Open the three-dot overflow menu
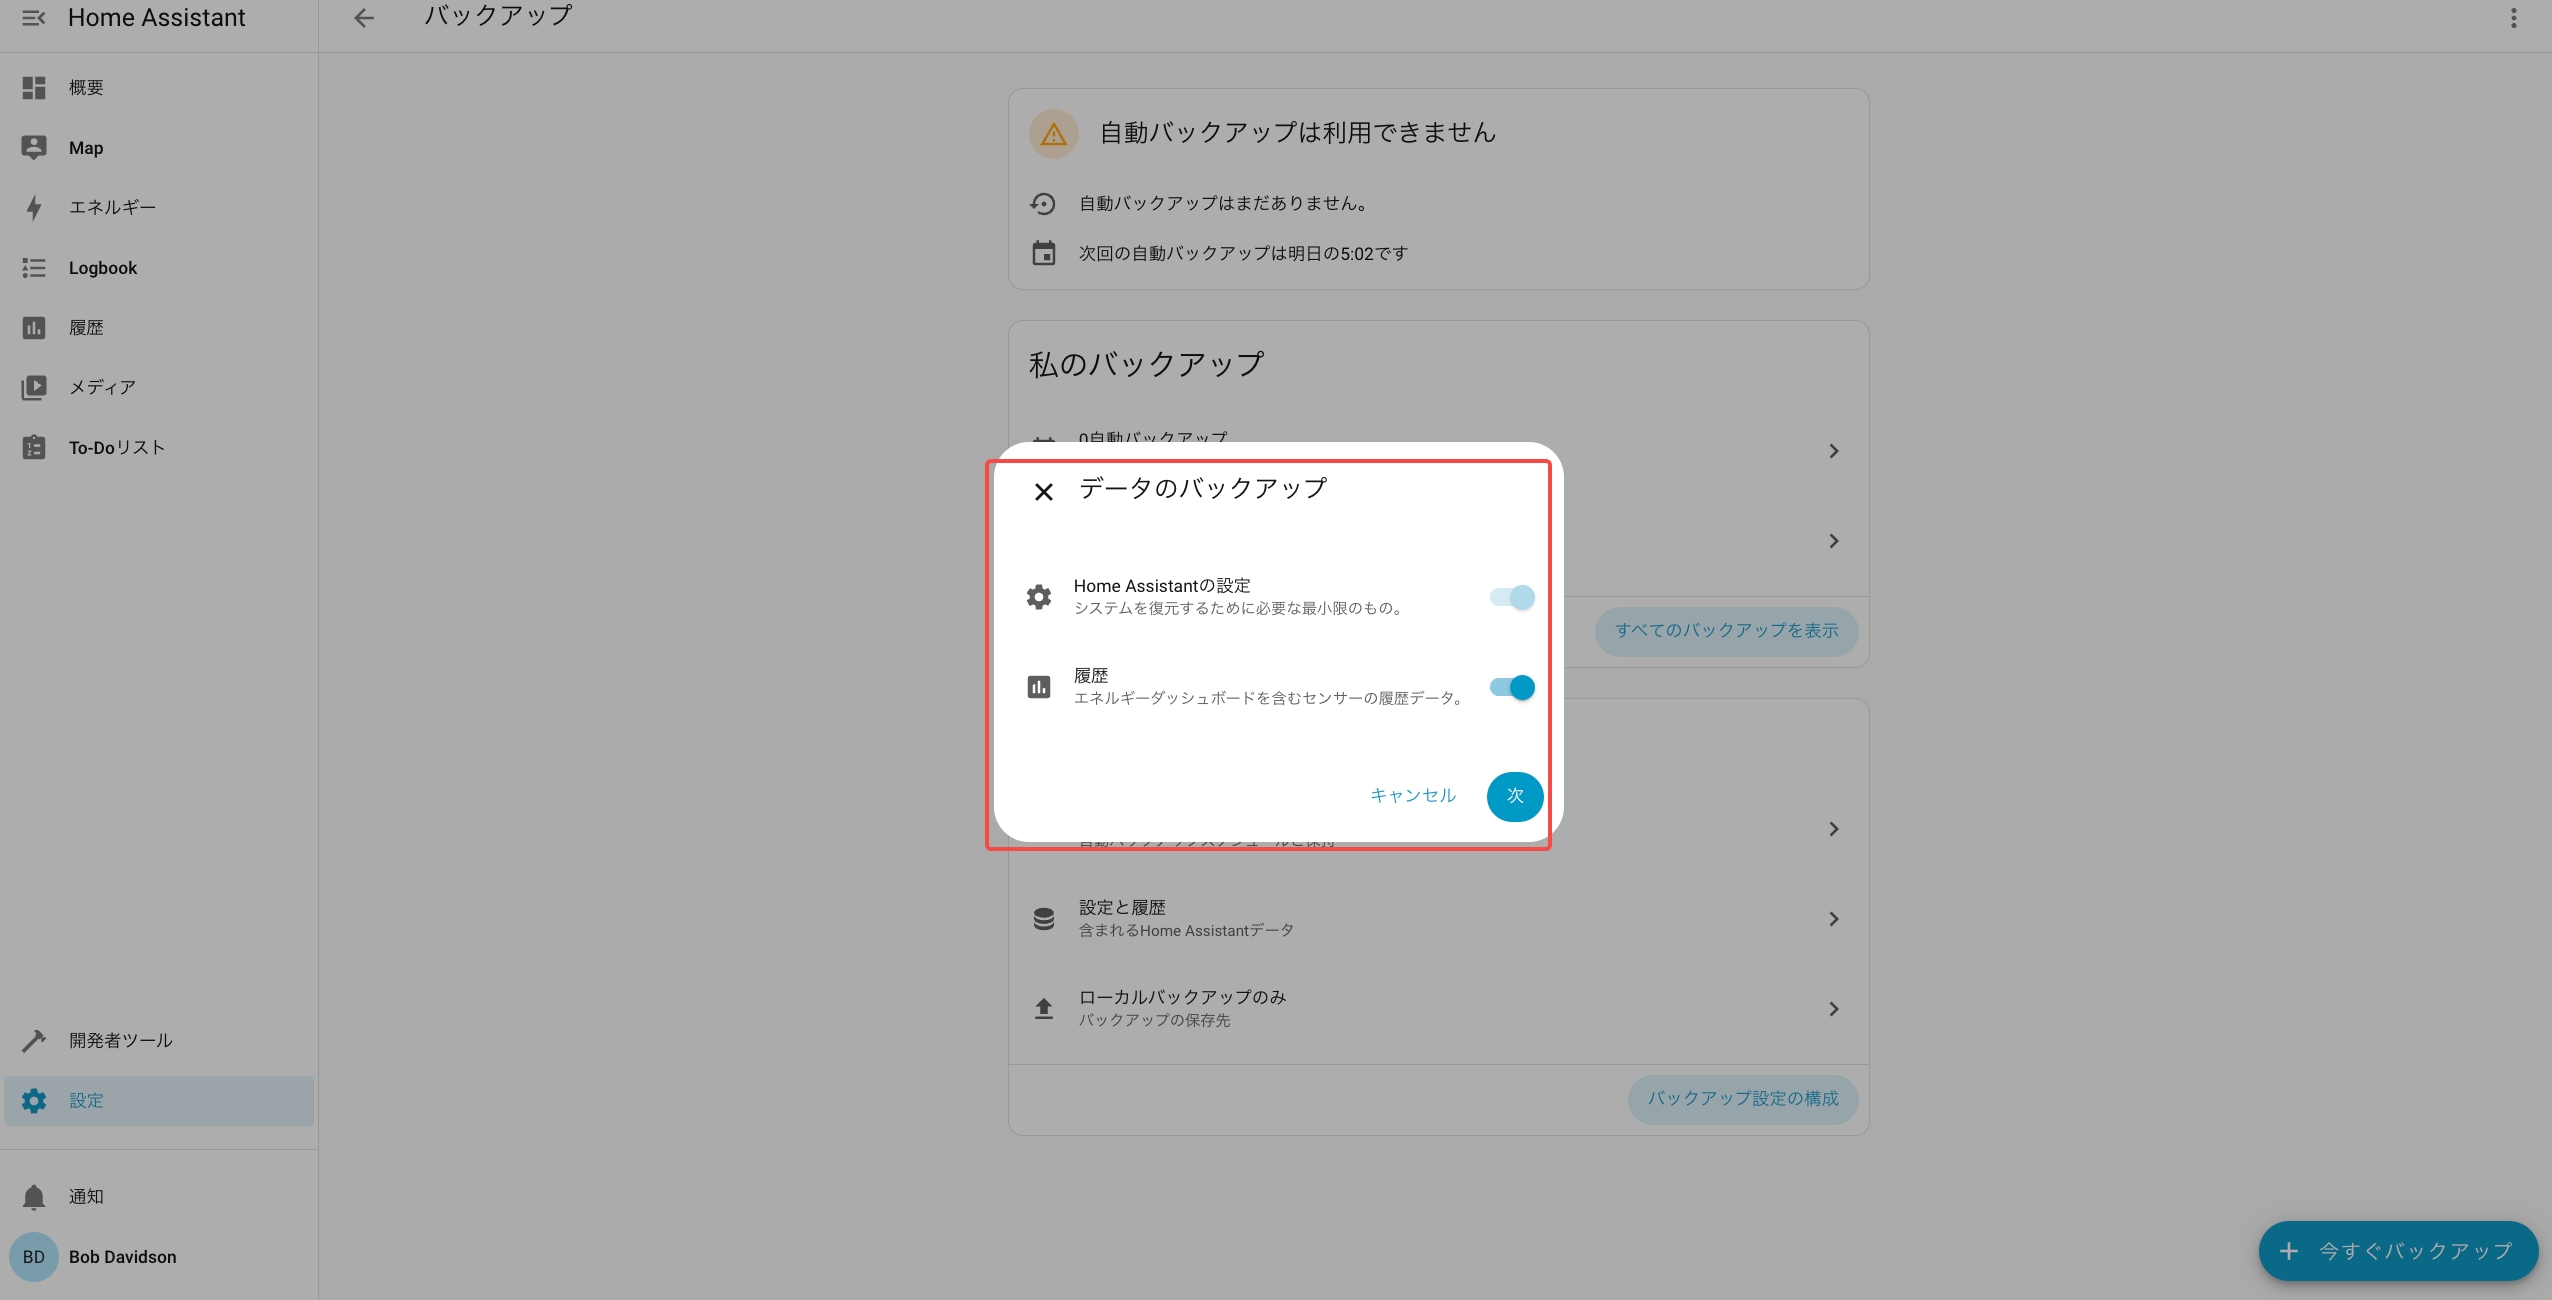Viewport: 2552px width, 1300px height. click(x=2513, y=18)
